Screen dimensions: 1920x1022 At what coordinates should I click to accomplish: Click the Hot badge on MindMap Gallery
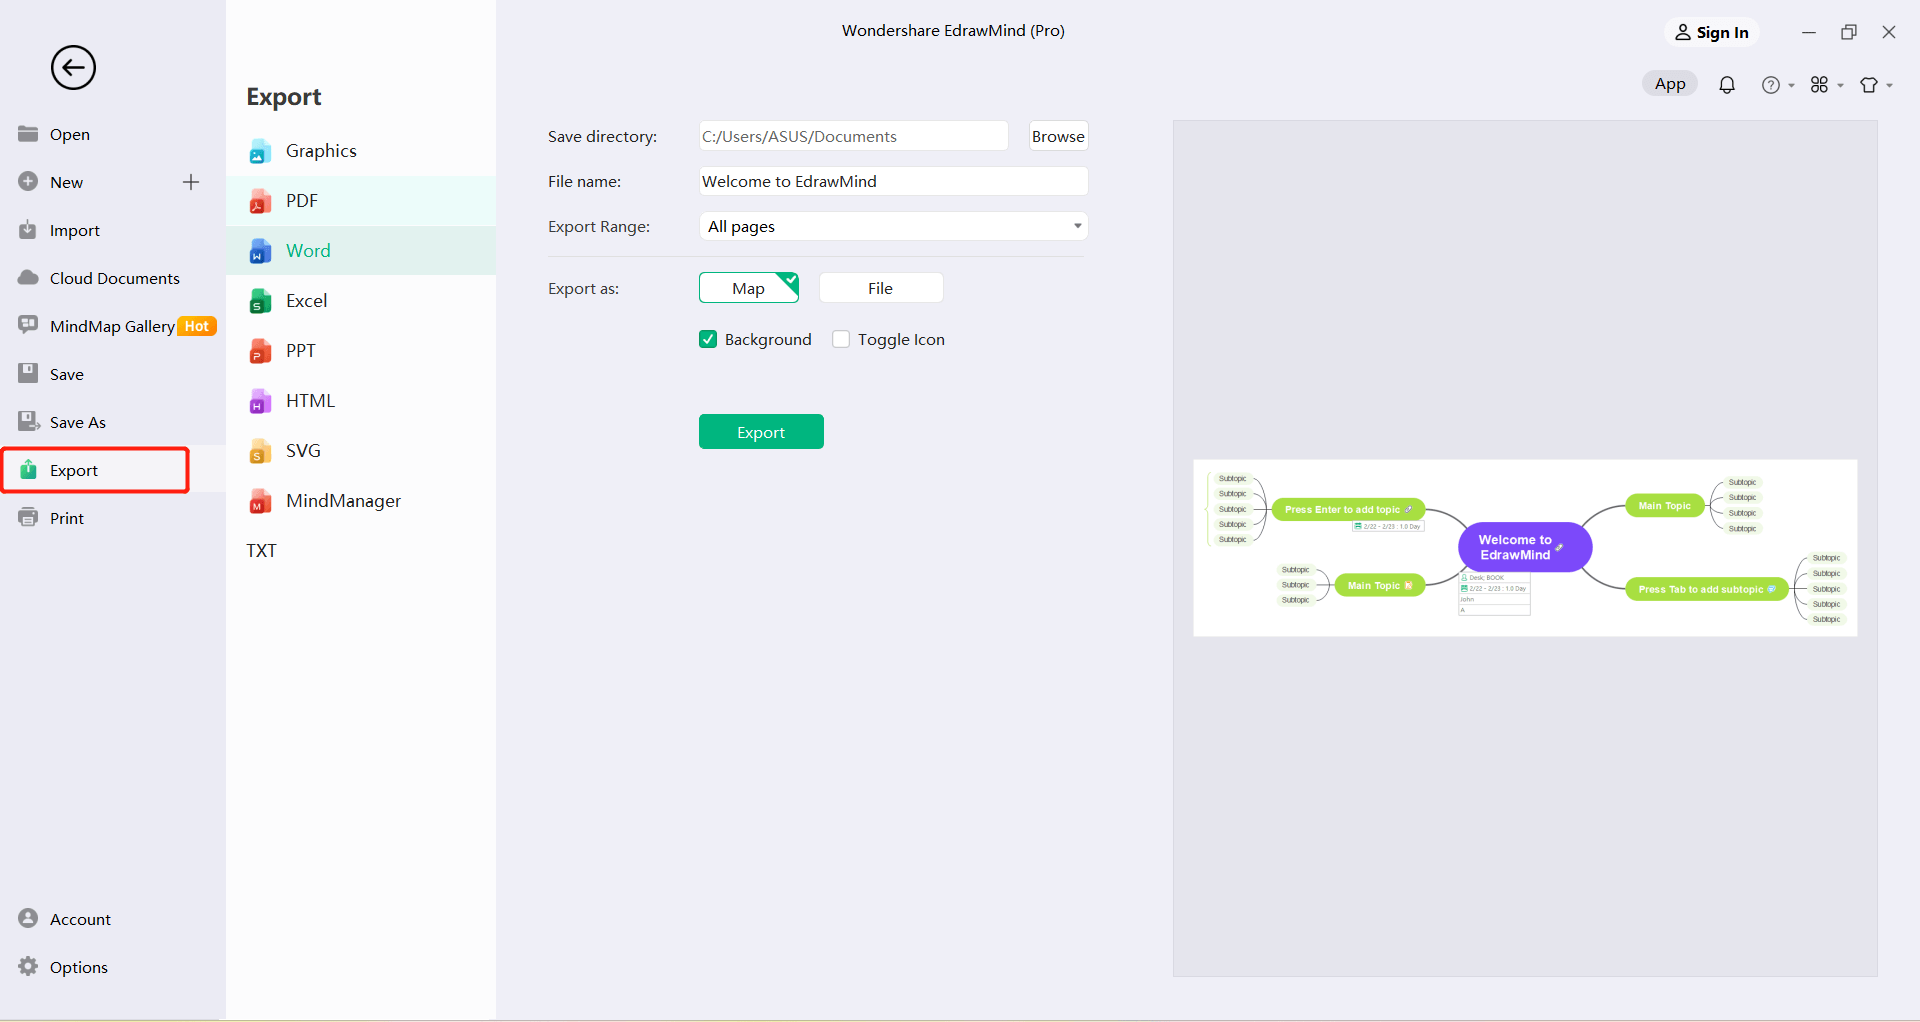(197, 326)
